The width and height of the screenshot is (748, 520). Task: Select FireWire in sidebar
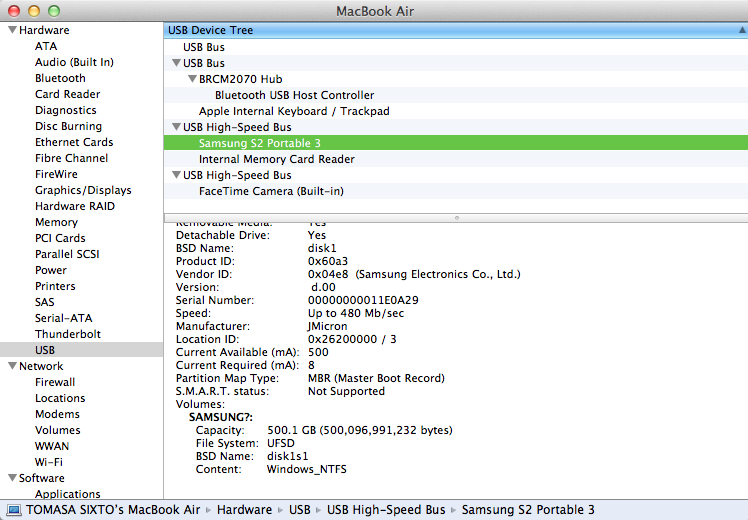click(x=56, y=174)
